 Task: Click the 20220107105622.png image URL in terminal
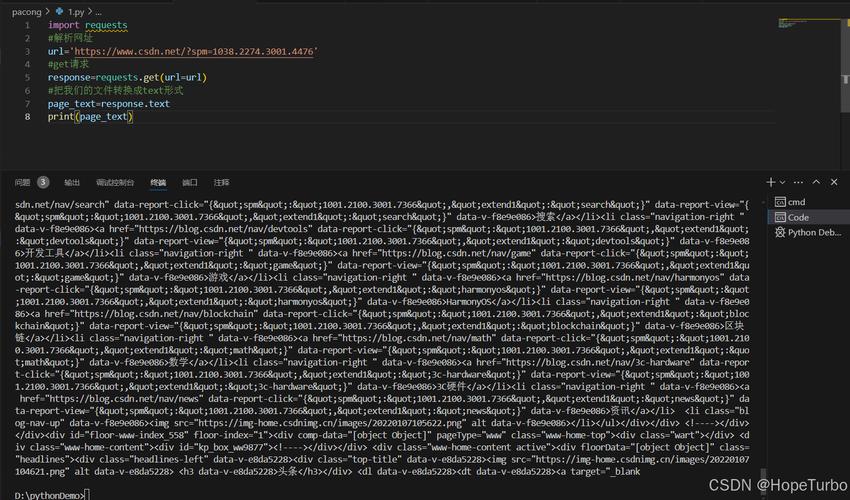click(331, 423)
